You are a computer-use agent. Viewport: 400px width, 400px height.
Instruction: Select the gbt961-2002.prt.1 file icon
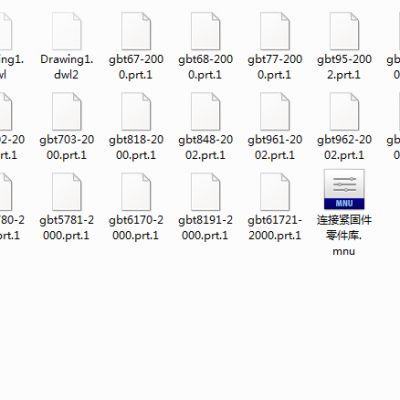pyautogui.click(x=275, y=111)
